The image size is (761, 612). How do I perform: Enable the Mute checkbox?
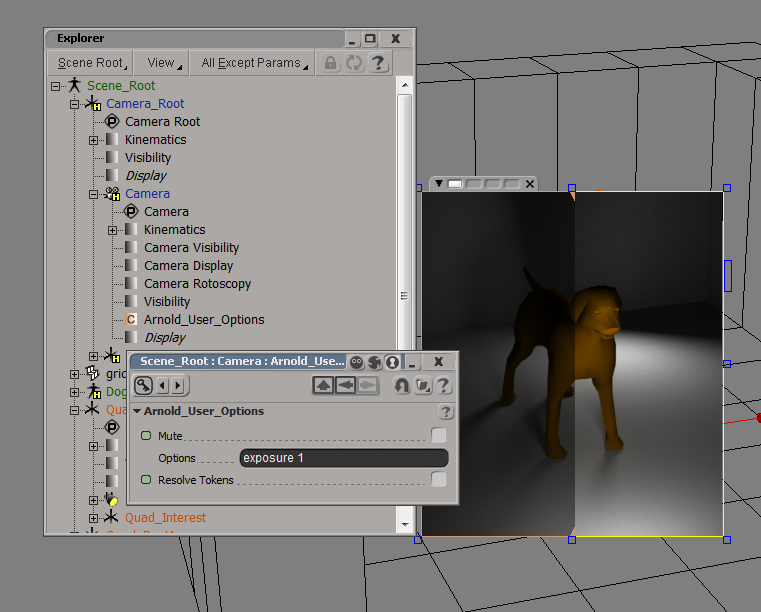point(438,435)
